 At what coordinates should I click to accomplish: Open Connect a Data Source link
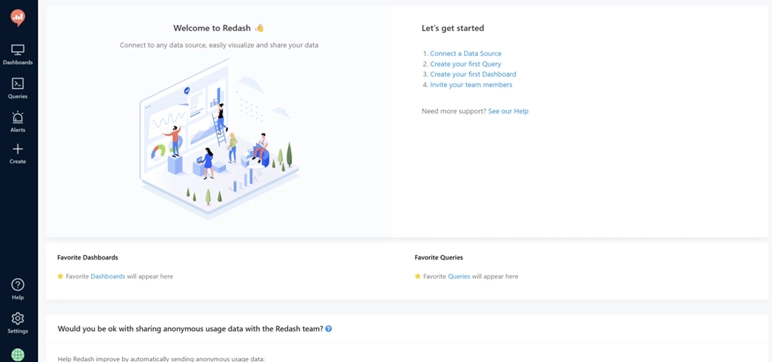point(466,54)
